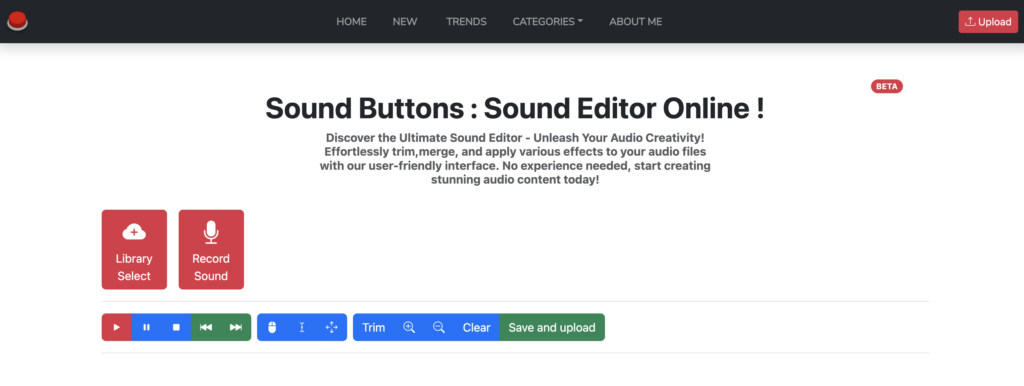Select the text cursor selection tool
Screen dimensions: 1024x386
coord(302,327)
